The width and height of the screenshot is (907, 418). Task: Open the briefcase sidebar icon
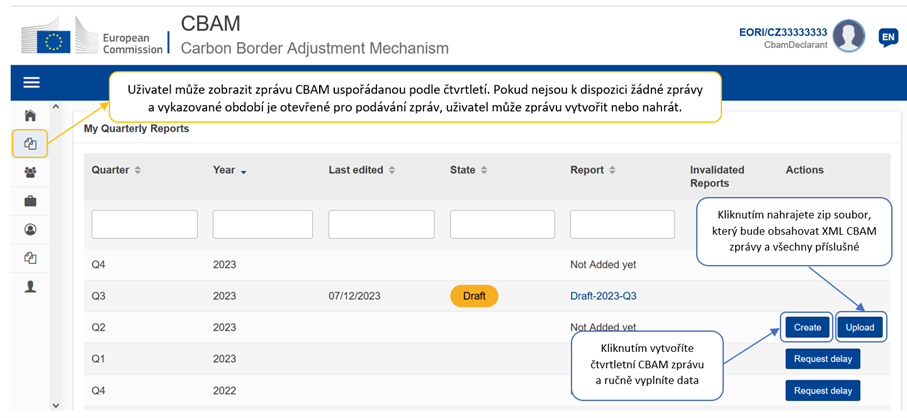click(30, 201)
